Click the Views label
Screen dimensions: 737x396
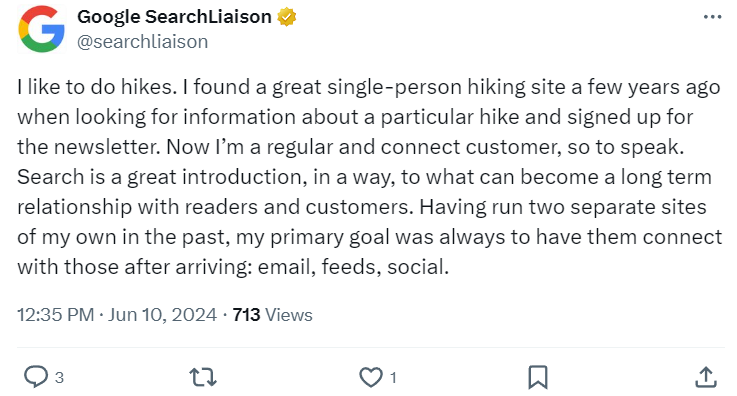pyautogui.click(x=289, y=315)
